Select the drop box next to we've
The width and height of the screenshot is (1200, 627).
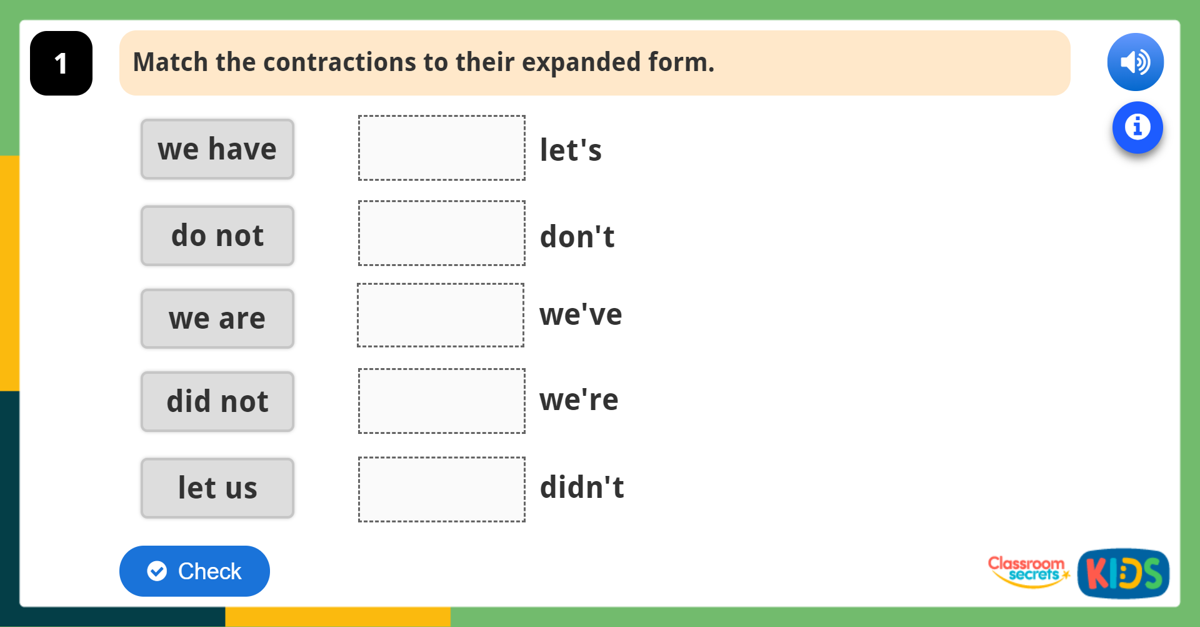[x=441, y=315]
